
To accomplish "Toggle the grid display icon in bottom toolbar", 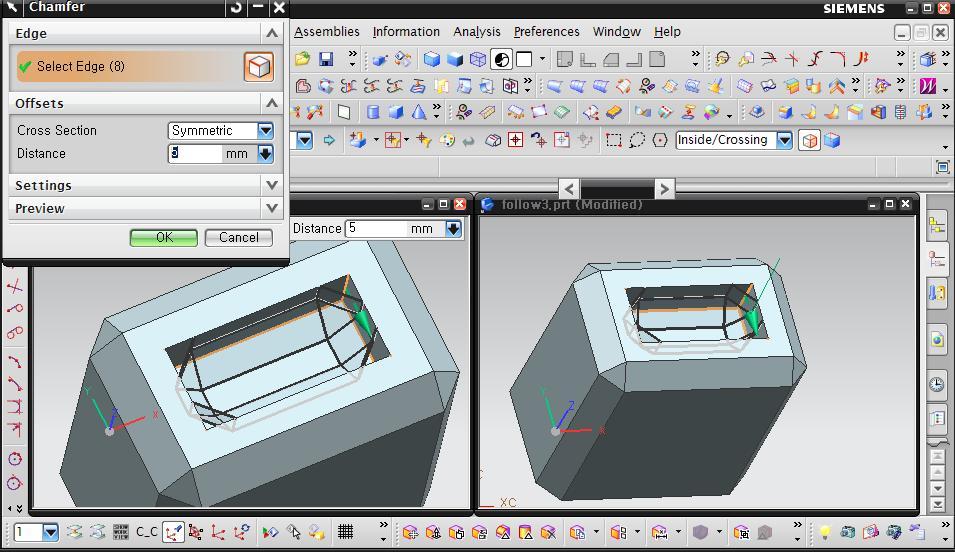I will (x=345, y=532).
